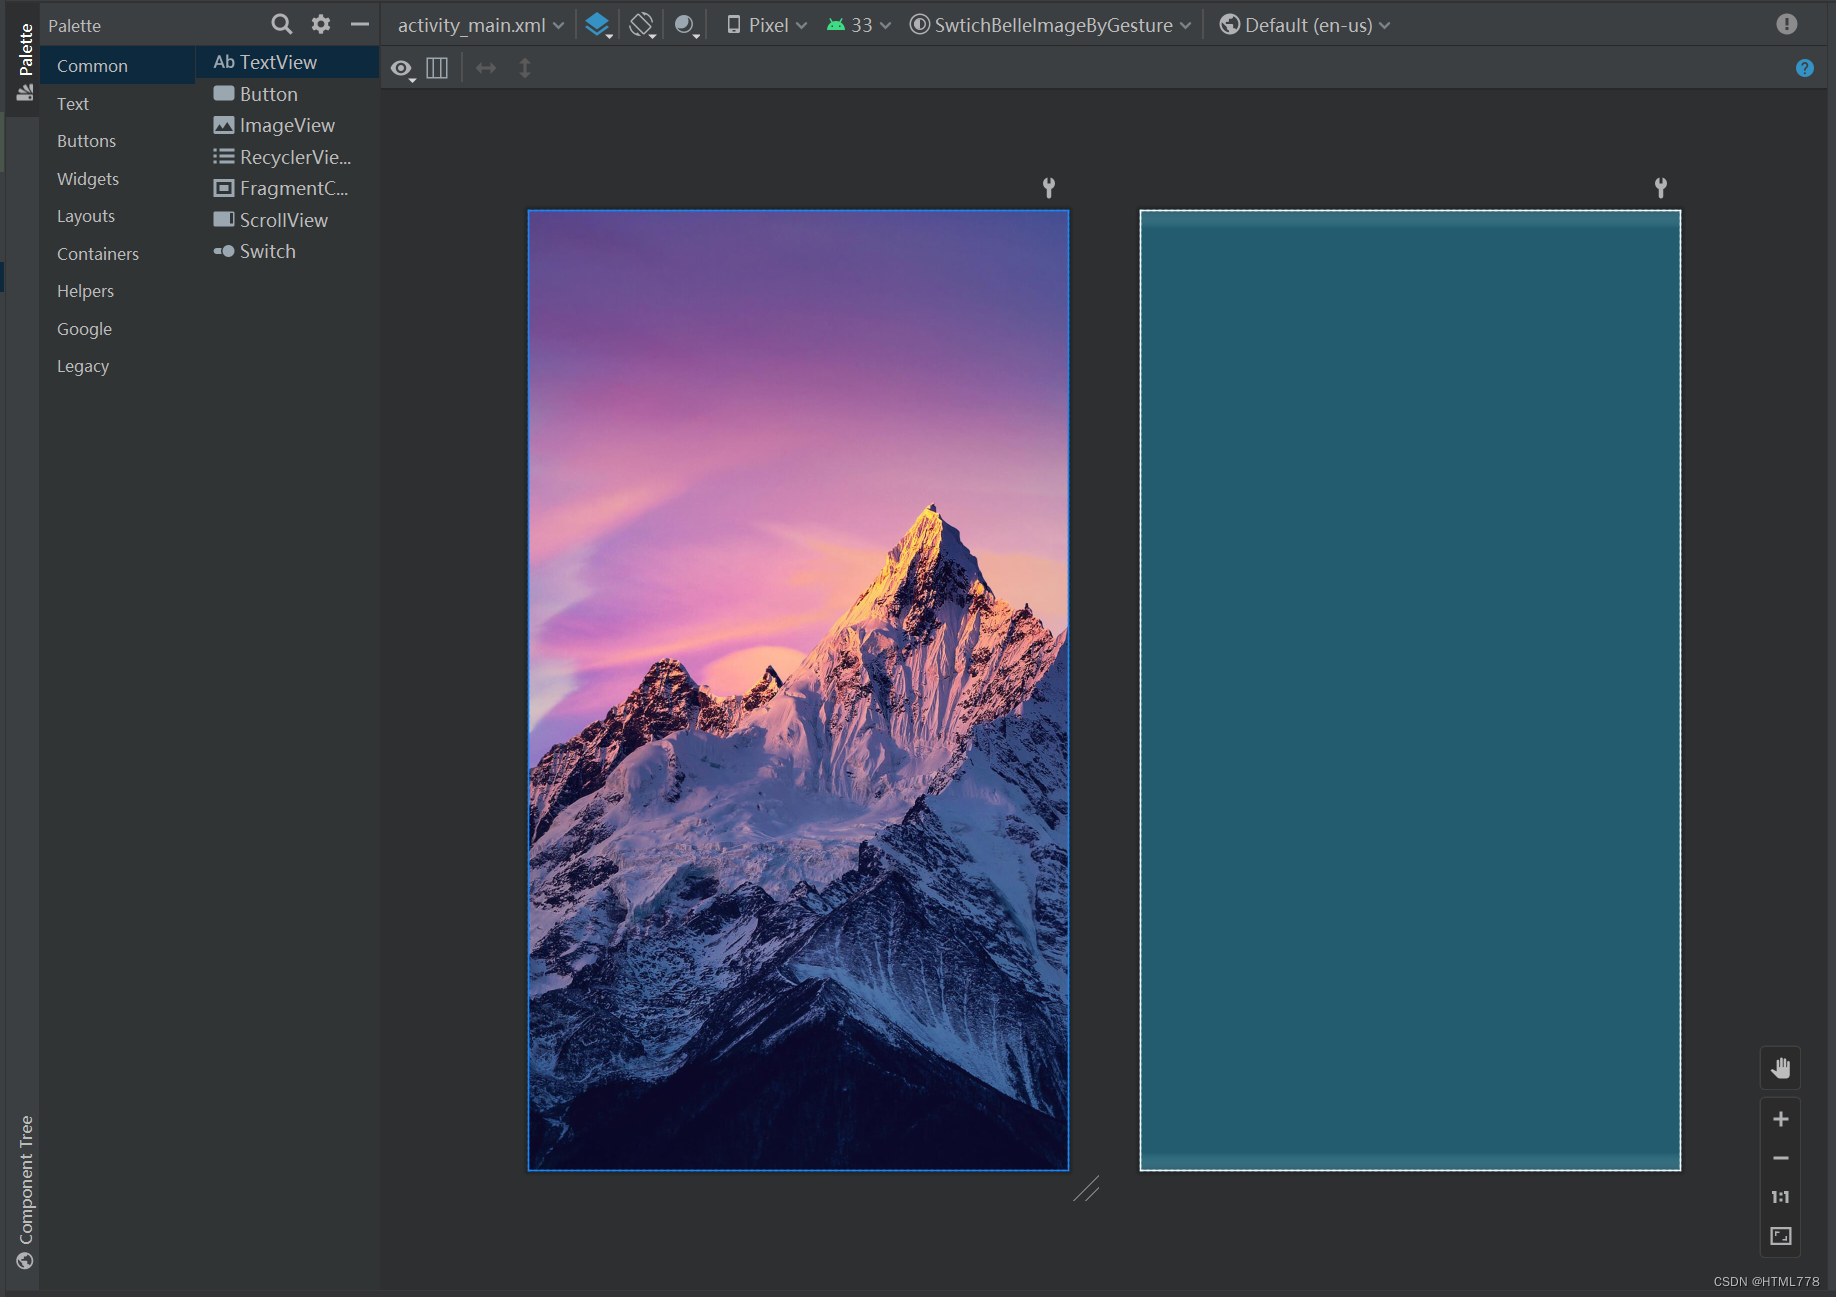Select the Buttons palette category

pyautogui.click(x=117, y=141)
